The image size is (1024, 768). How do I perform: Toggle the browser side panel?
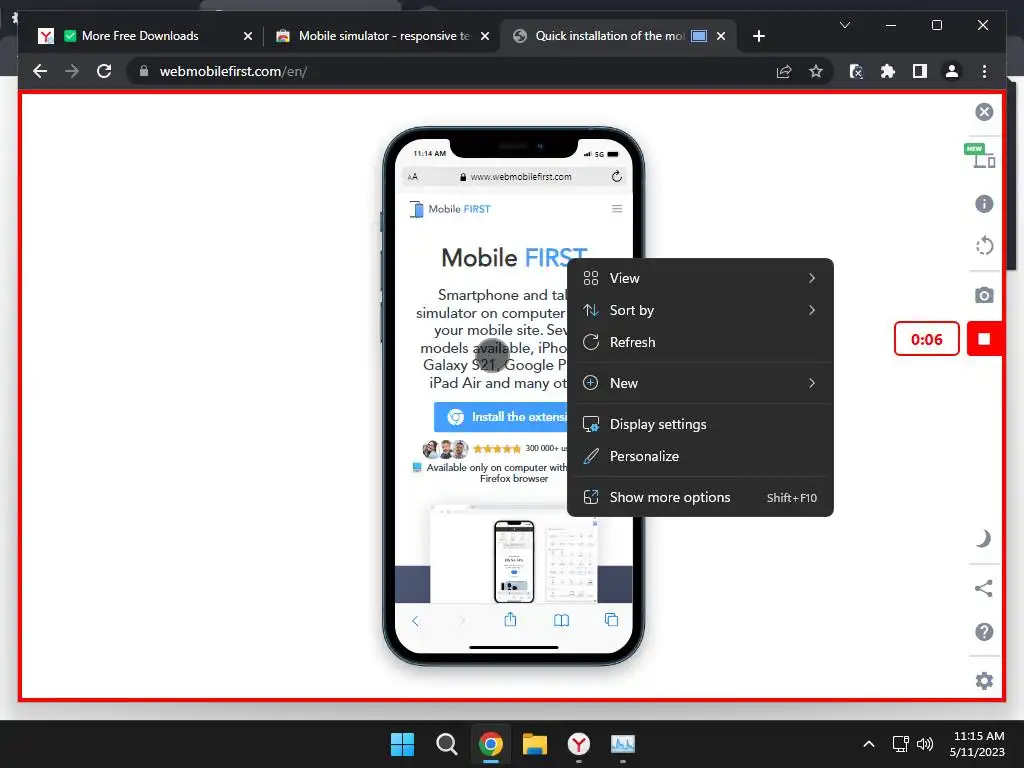(920, 71)
